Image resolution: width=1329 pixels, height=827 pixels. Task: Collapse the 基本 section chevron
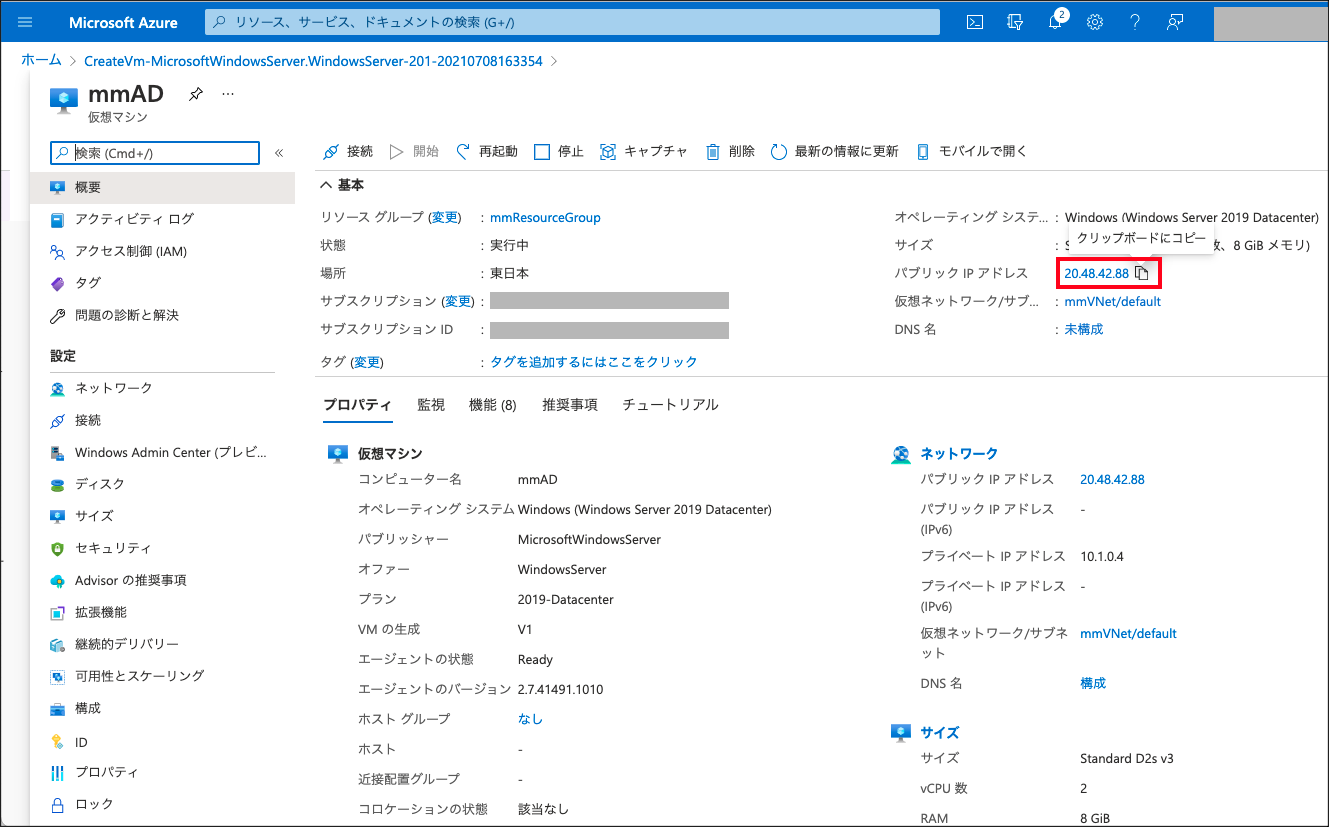pos(326,185)
